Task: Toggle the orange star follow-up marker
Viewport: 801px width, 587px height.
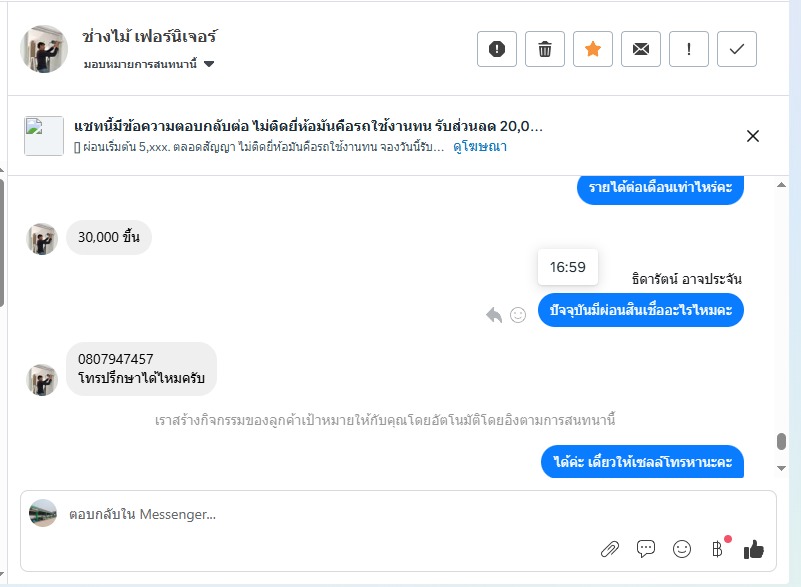Action: point(593,49)
